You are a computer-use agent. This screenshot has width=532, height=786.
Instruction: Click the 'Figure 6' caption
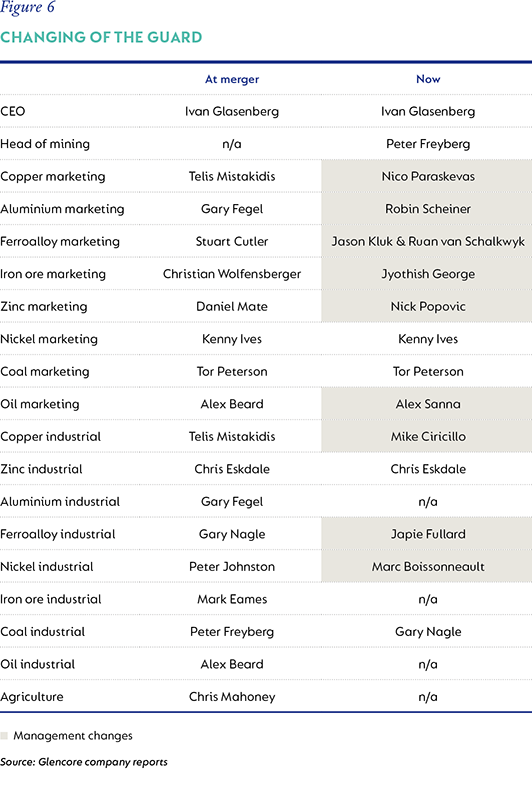pos(27,8)
